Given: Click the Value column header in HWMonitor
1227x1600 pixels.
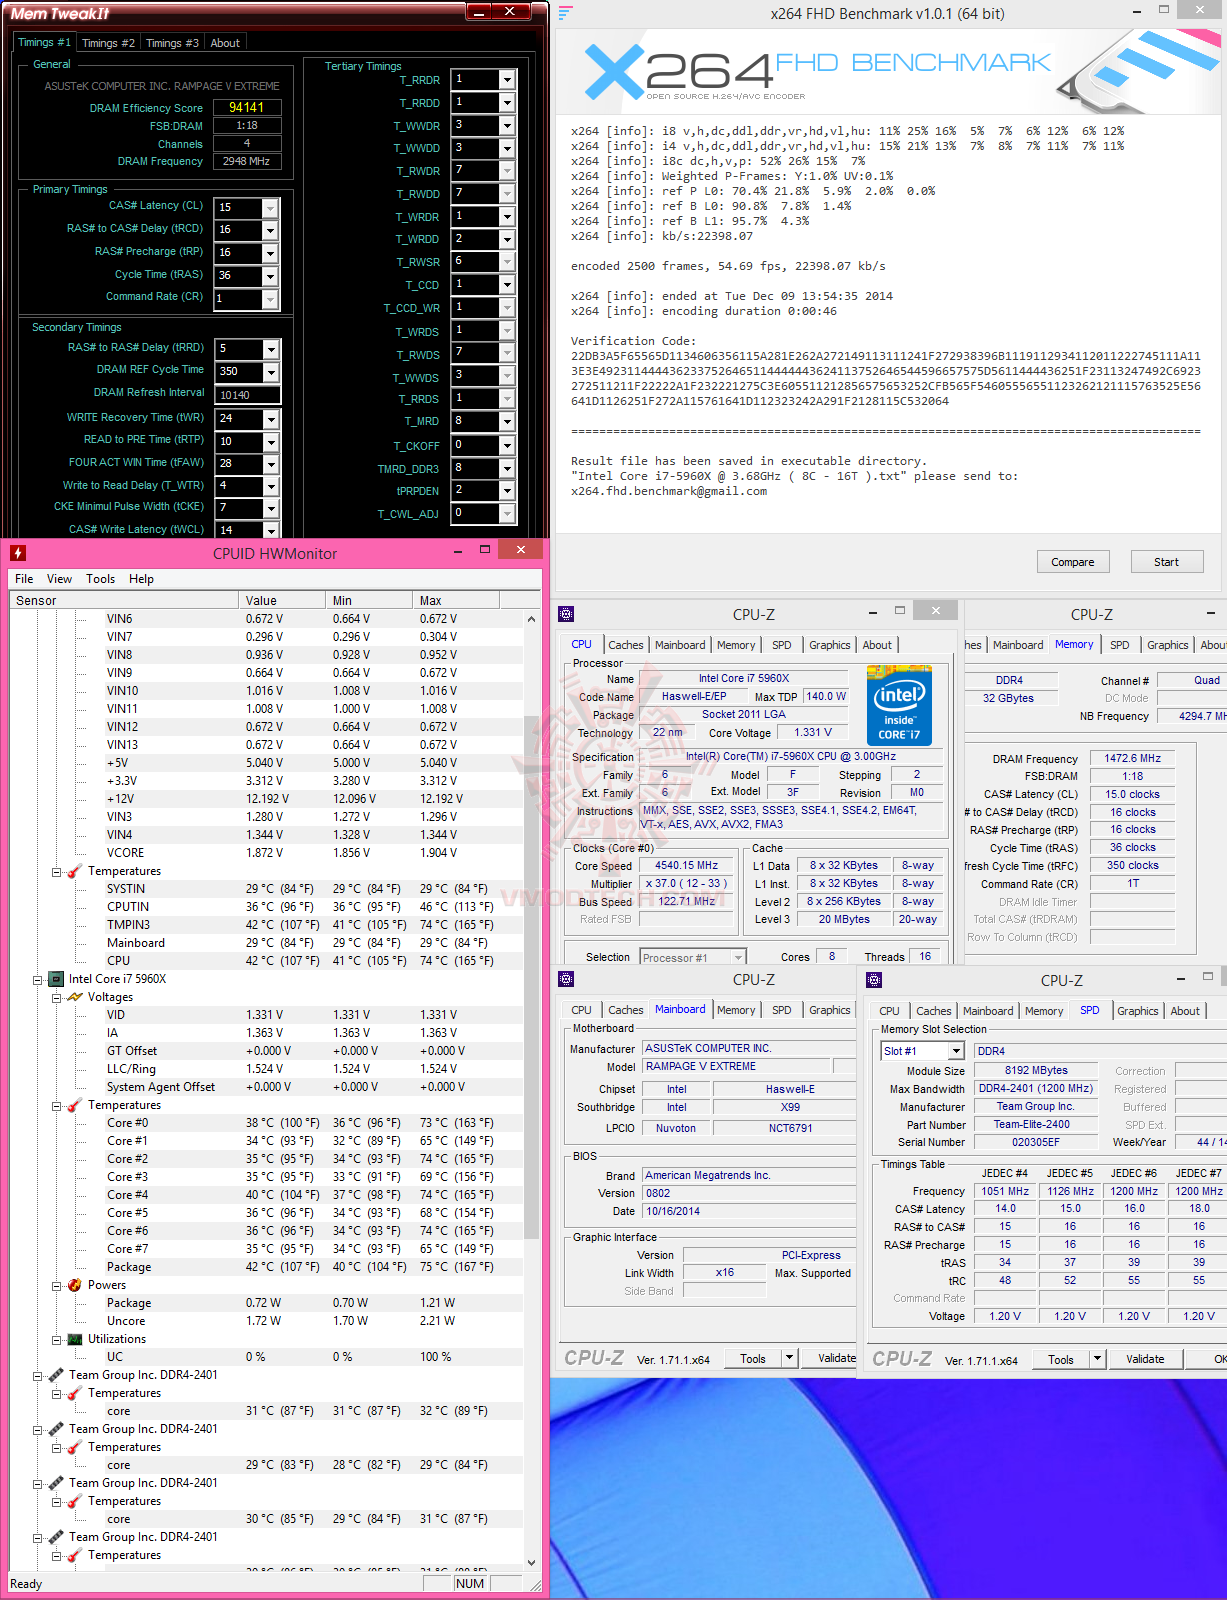Looking at the screenshot, I should pyautogui.click(x=282, y=600).
